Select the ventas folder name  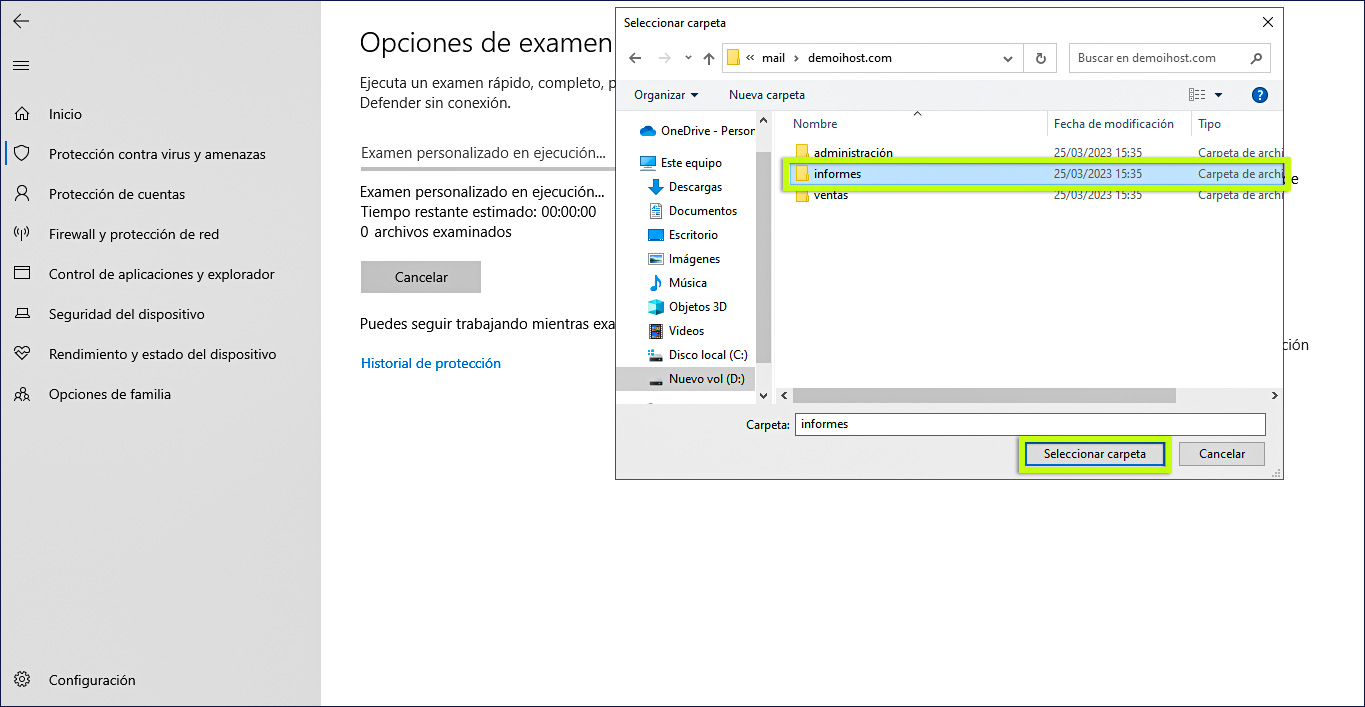pyautogui.click(x=831, y=196)
